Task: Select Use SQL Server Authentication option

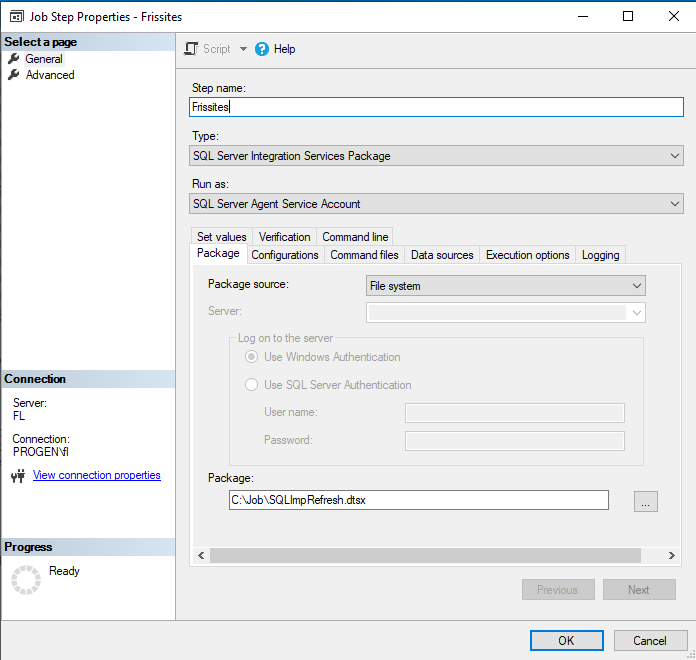Action: (x=252, y=385)
